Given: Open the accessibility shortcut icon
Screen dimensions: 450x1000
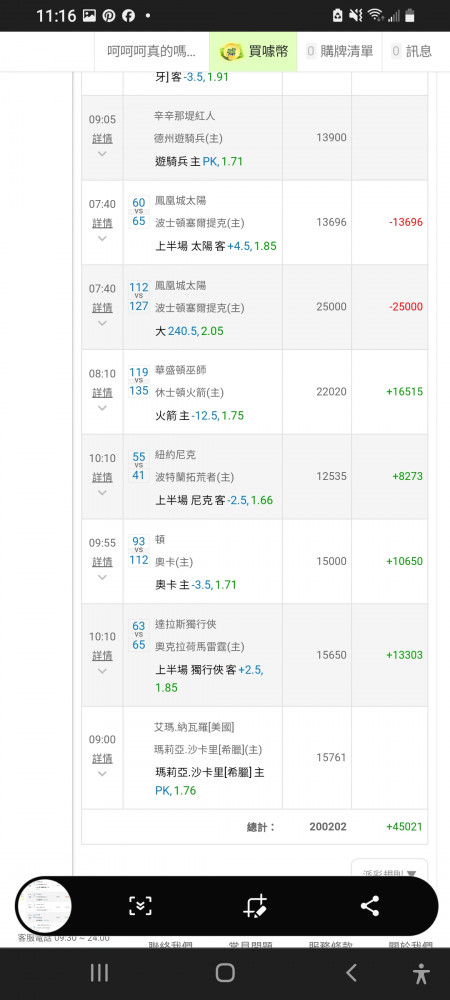Looking at the screenshot, I should pos(421,973).
